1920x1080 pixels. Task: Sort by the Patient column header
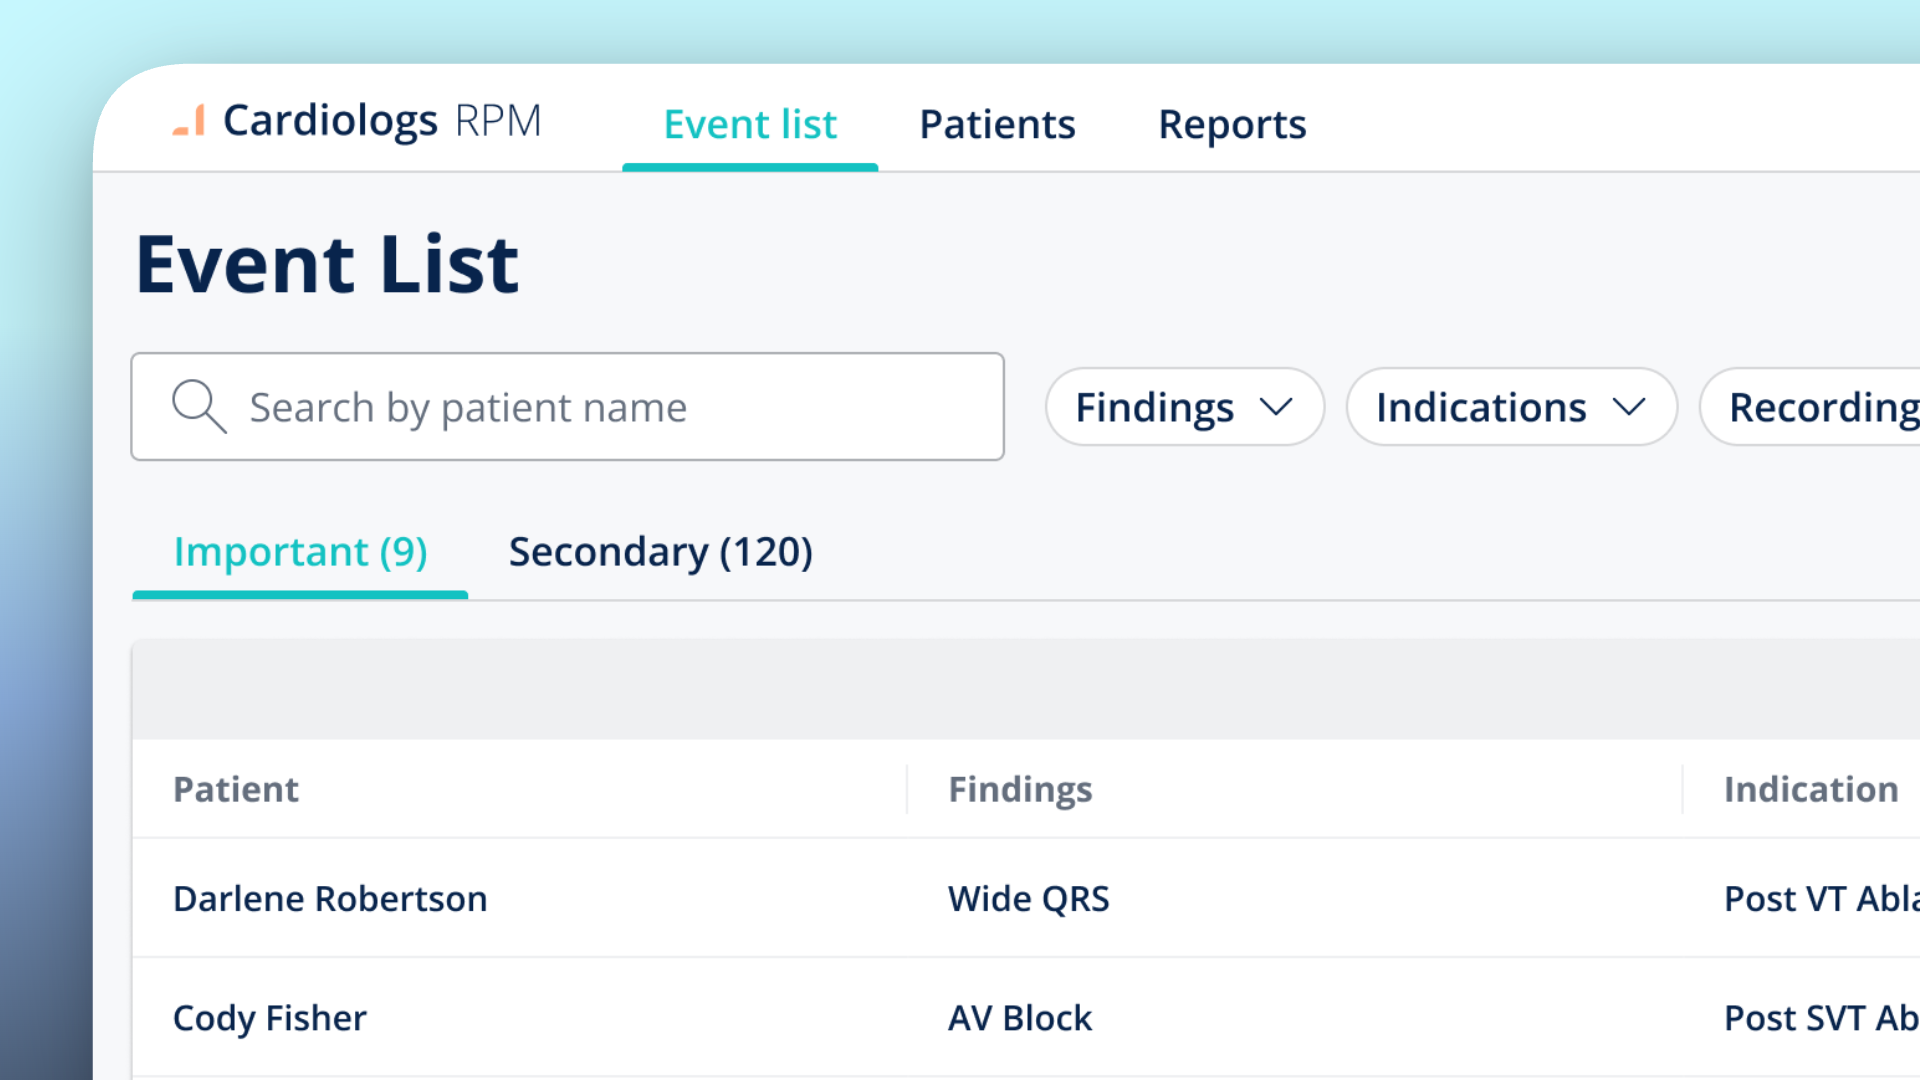pyautogui.click(x=236, y=789)
